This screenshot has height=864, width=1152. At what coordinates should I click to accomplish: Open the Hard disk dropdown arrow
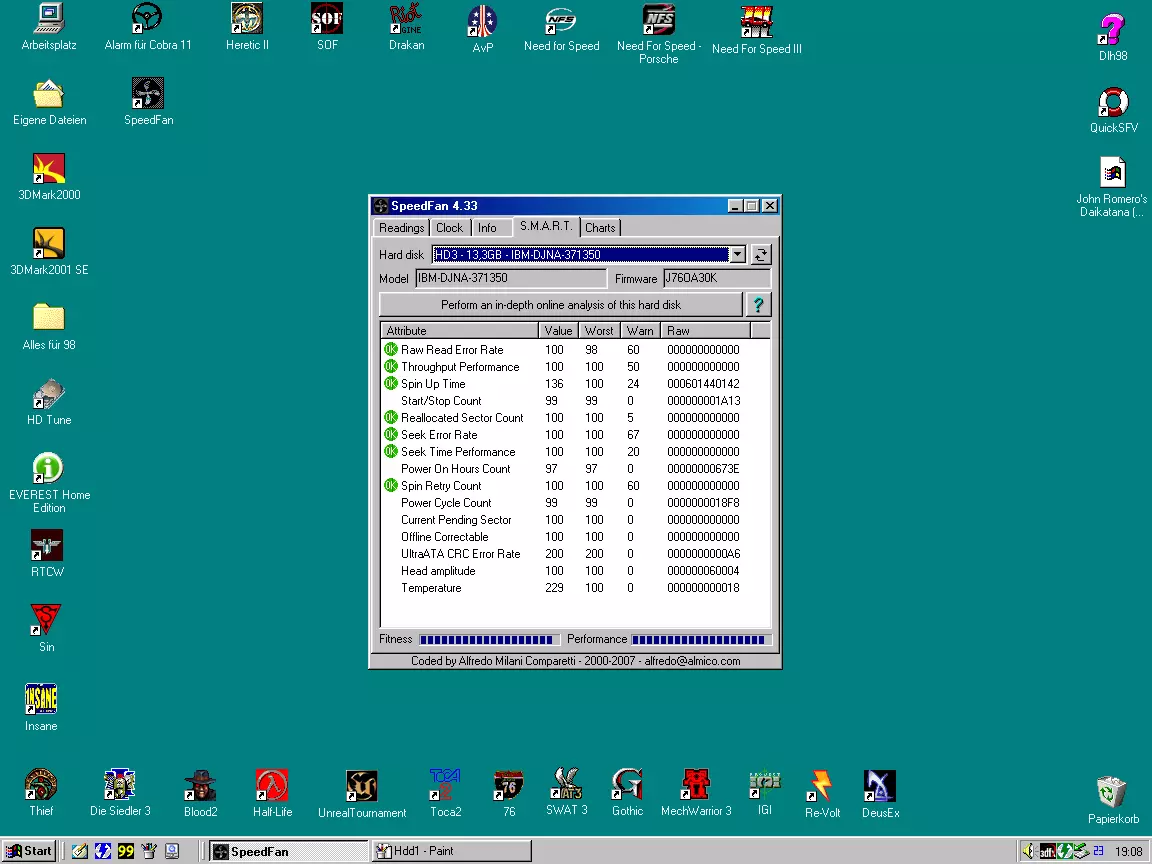tap(738, 254)
